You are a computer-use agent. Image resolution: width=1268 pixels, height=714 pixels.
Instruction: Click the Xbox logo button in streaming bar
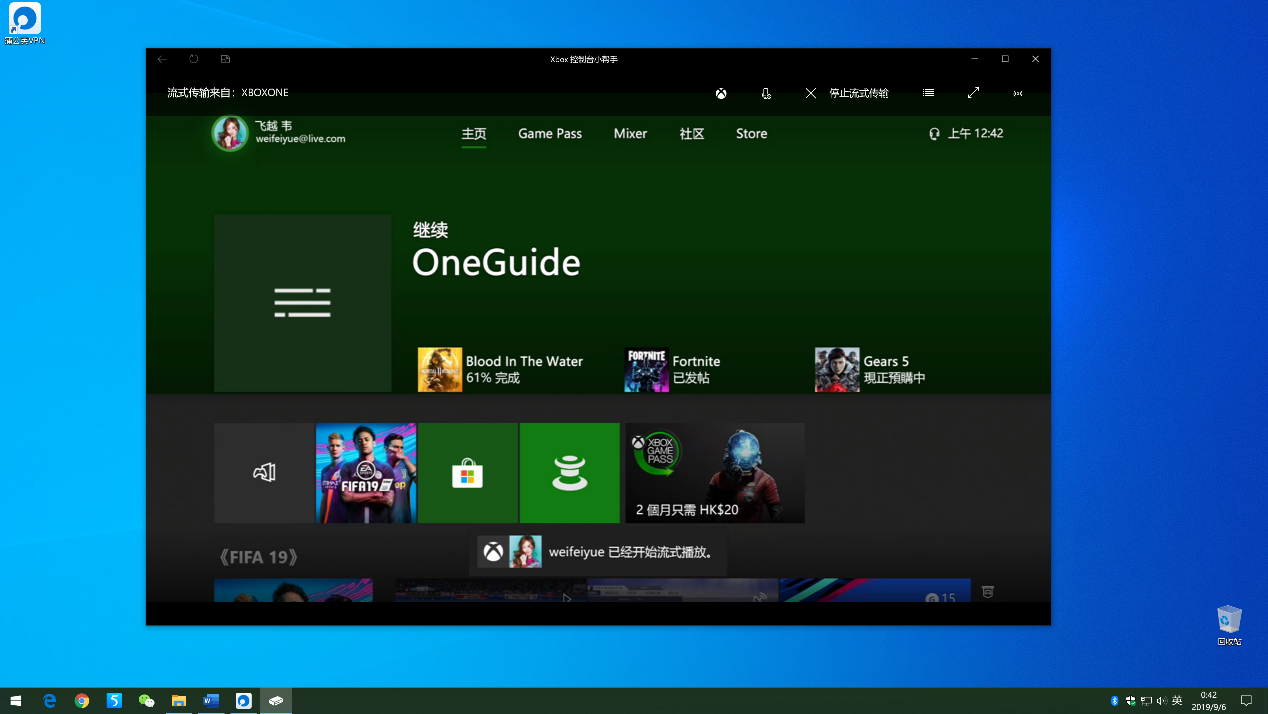tap(720, 93)
